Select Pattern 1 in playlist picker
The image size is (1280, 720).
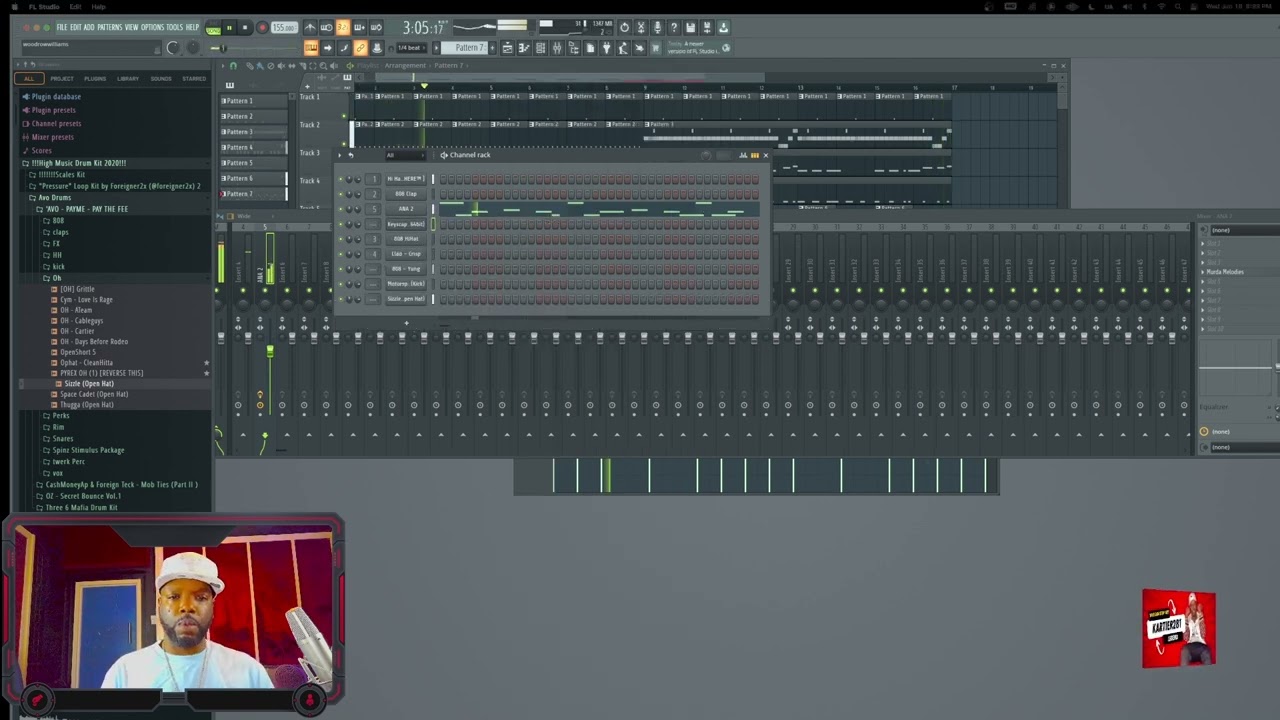pyautogui.click(x=255, y=101)
